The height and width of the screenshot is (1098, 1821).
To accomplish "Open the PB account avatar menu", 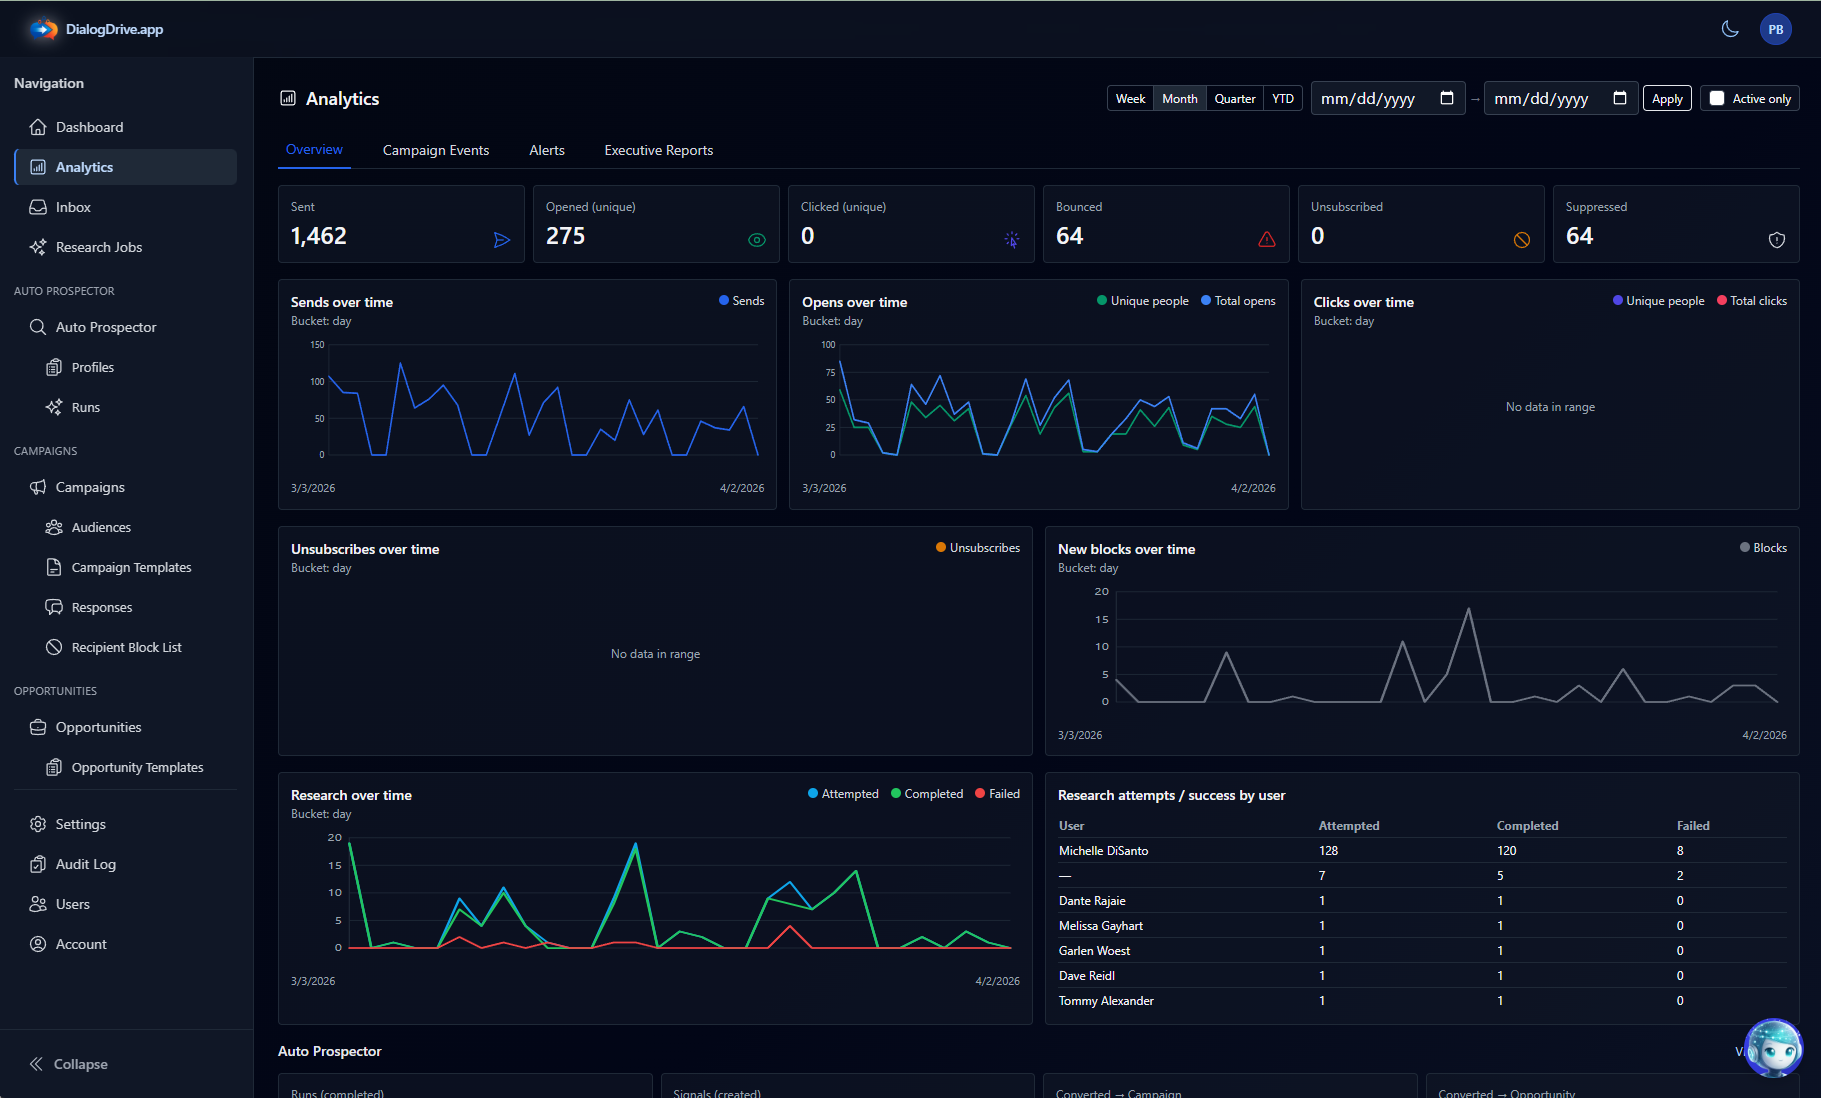I will point(1776,29).
